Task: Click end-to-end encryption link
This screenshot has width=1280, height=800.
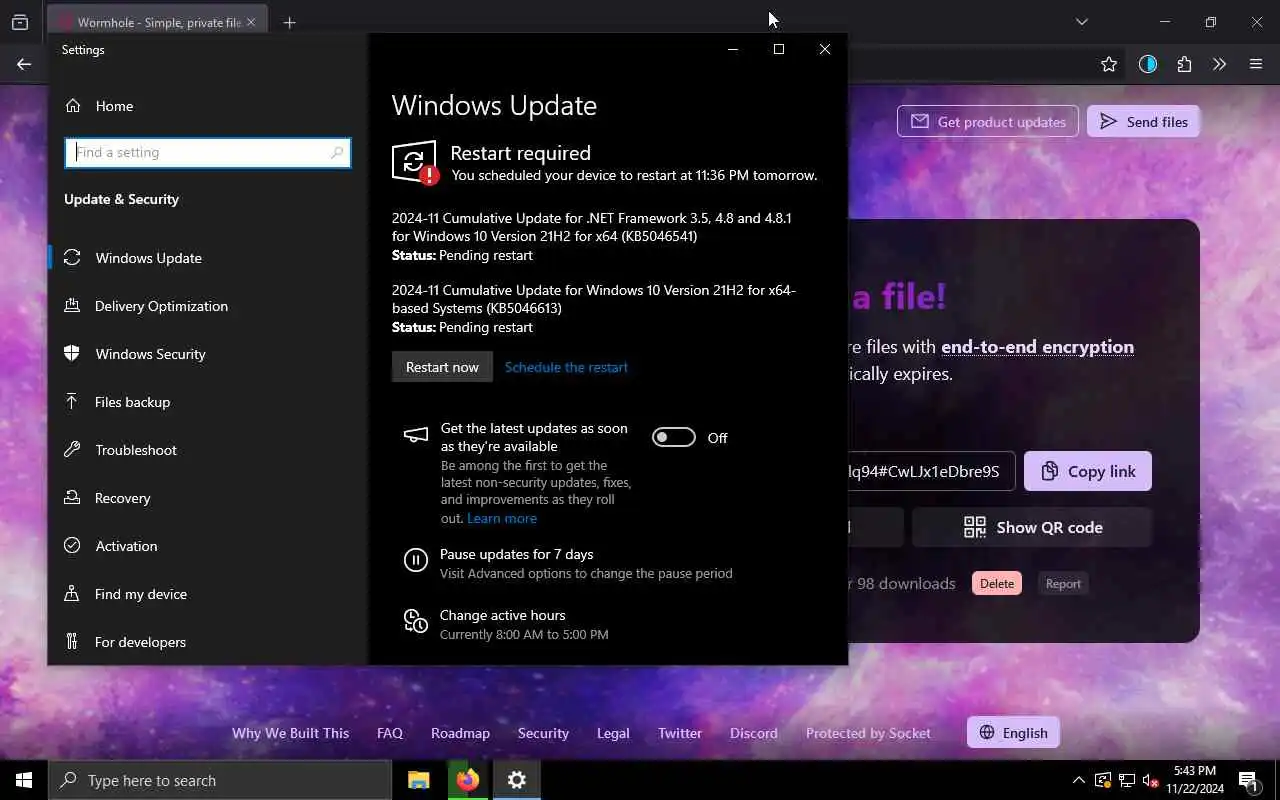Action: [x=1037, y=347]
